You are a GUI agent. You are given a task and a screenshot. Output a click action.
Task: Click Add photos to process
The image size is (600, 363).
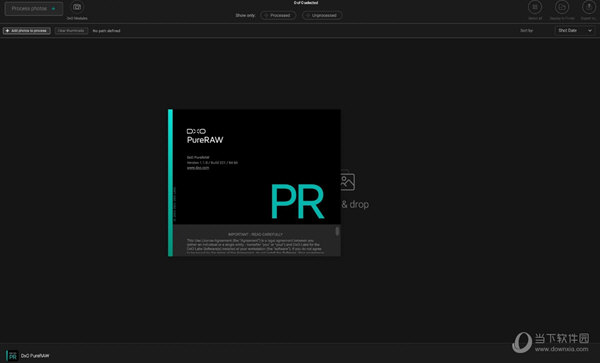coord(27,31)
